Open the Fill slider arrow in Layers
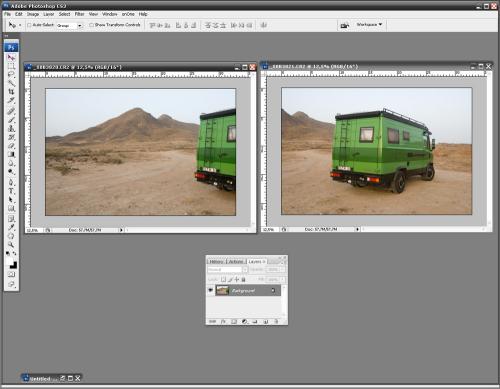 [282, 279]
